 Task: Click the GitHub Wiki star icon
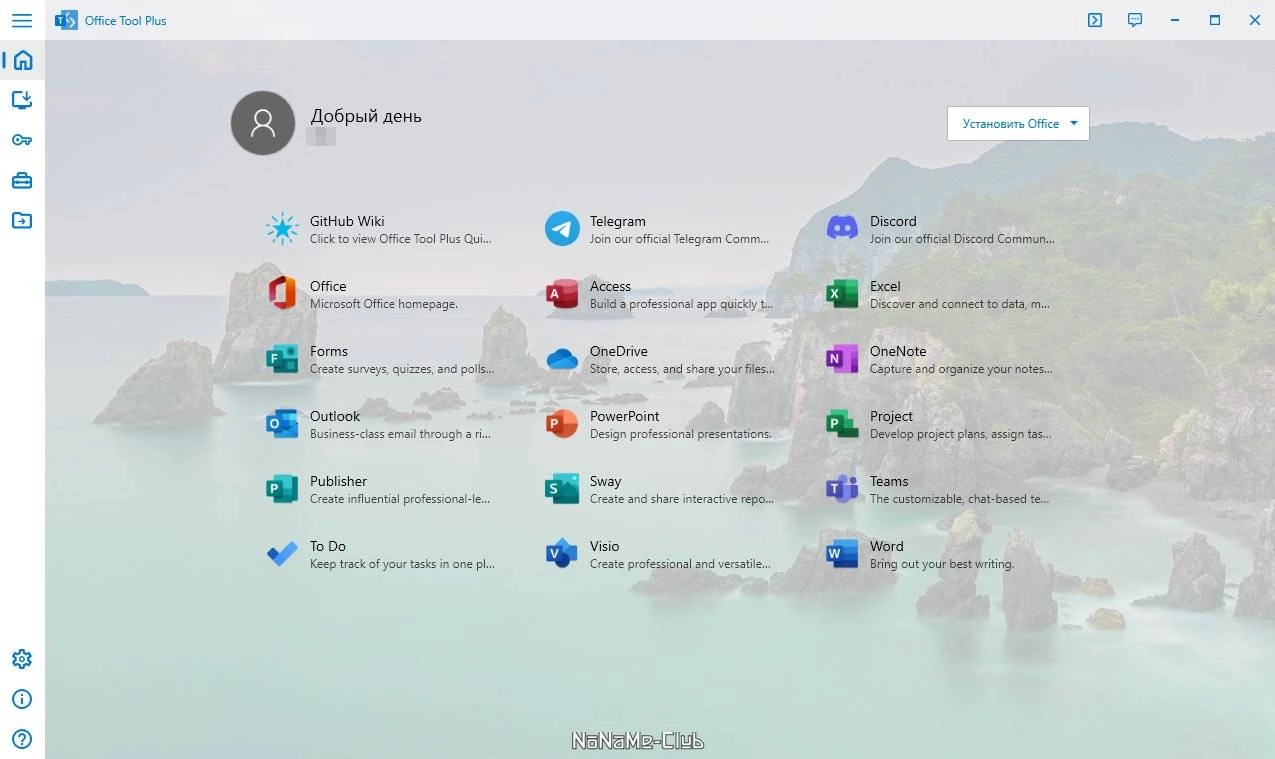point(282,229)
